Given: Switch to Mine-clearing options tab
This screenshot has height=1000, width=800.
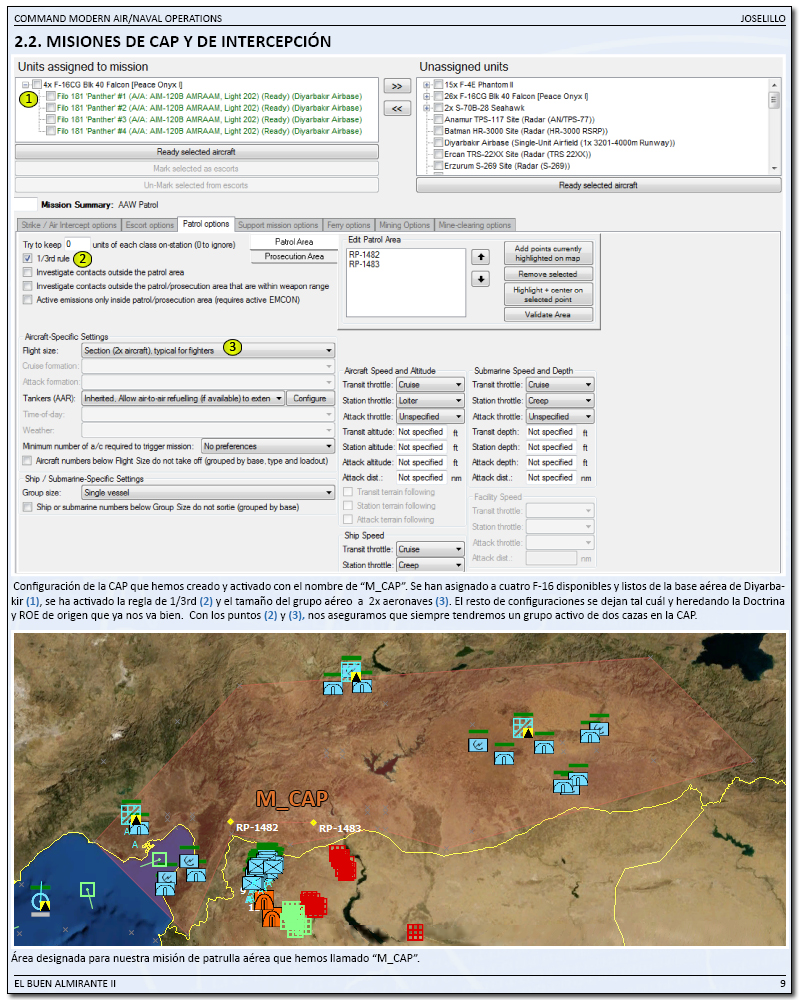Looking at the screenshot, I should (x=475, y=225).
